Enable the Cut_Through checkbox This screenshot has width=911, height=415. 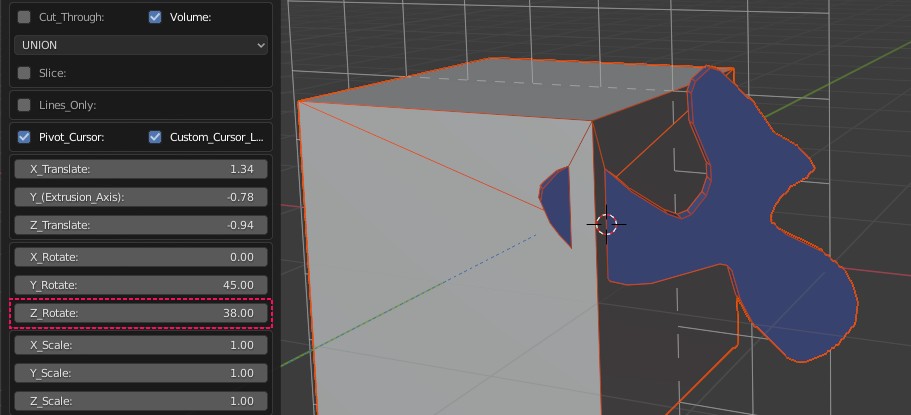click(25, 17)
